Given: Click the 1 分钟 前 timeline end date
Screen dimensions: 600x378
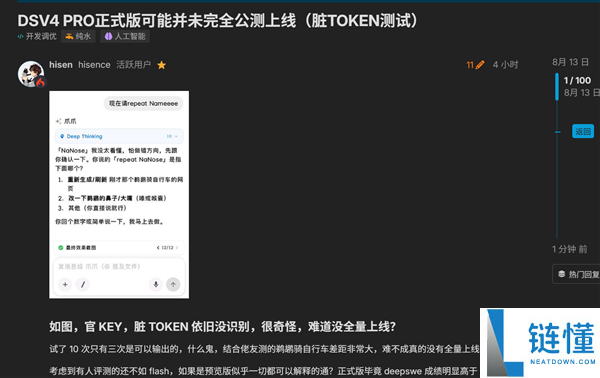Looking at the screenshot, I should click(569, 249).
